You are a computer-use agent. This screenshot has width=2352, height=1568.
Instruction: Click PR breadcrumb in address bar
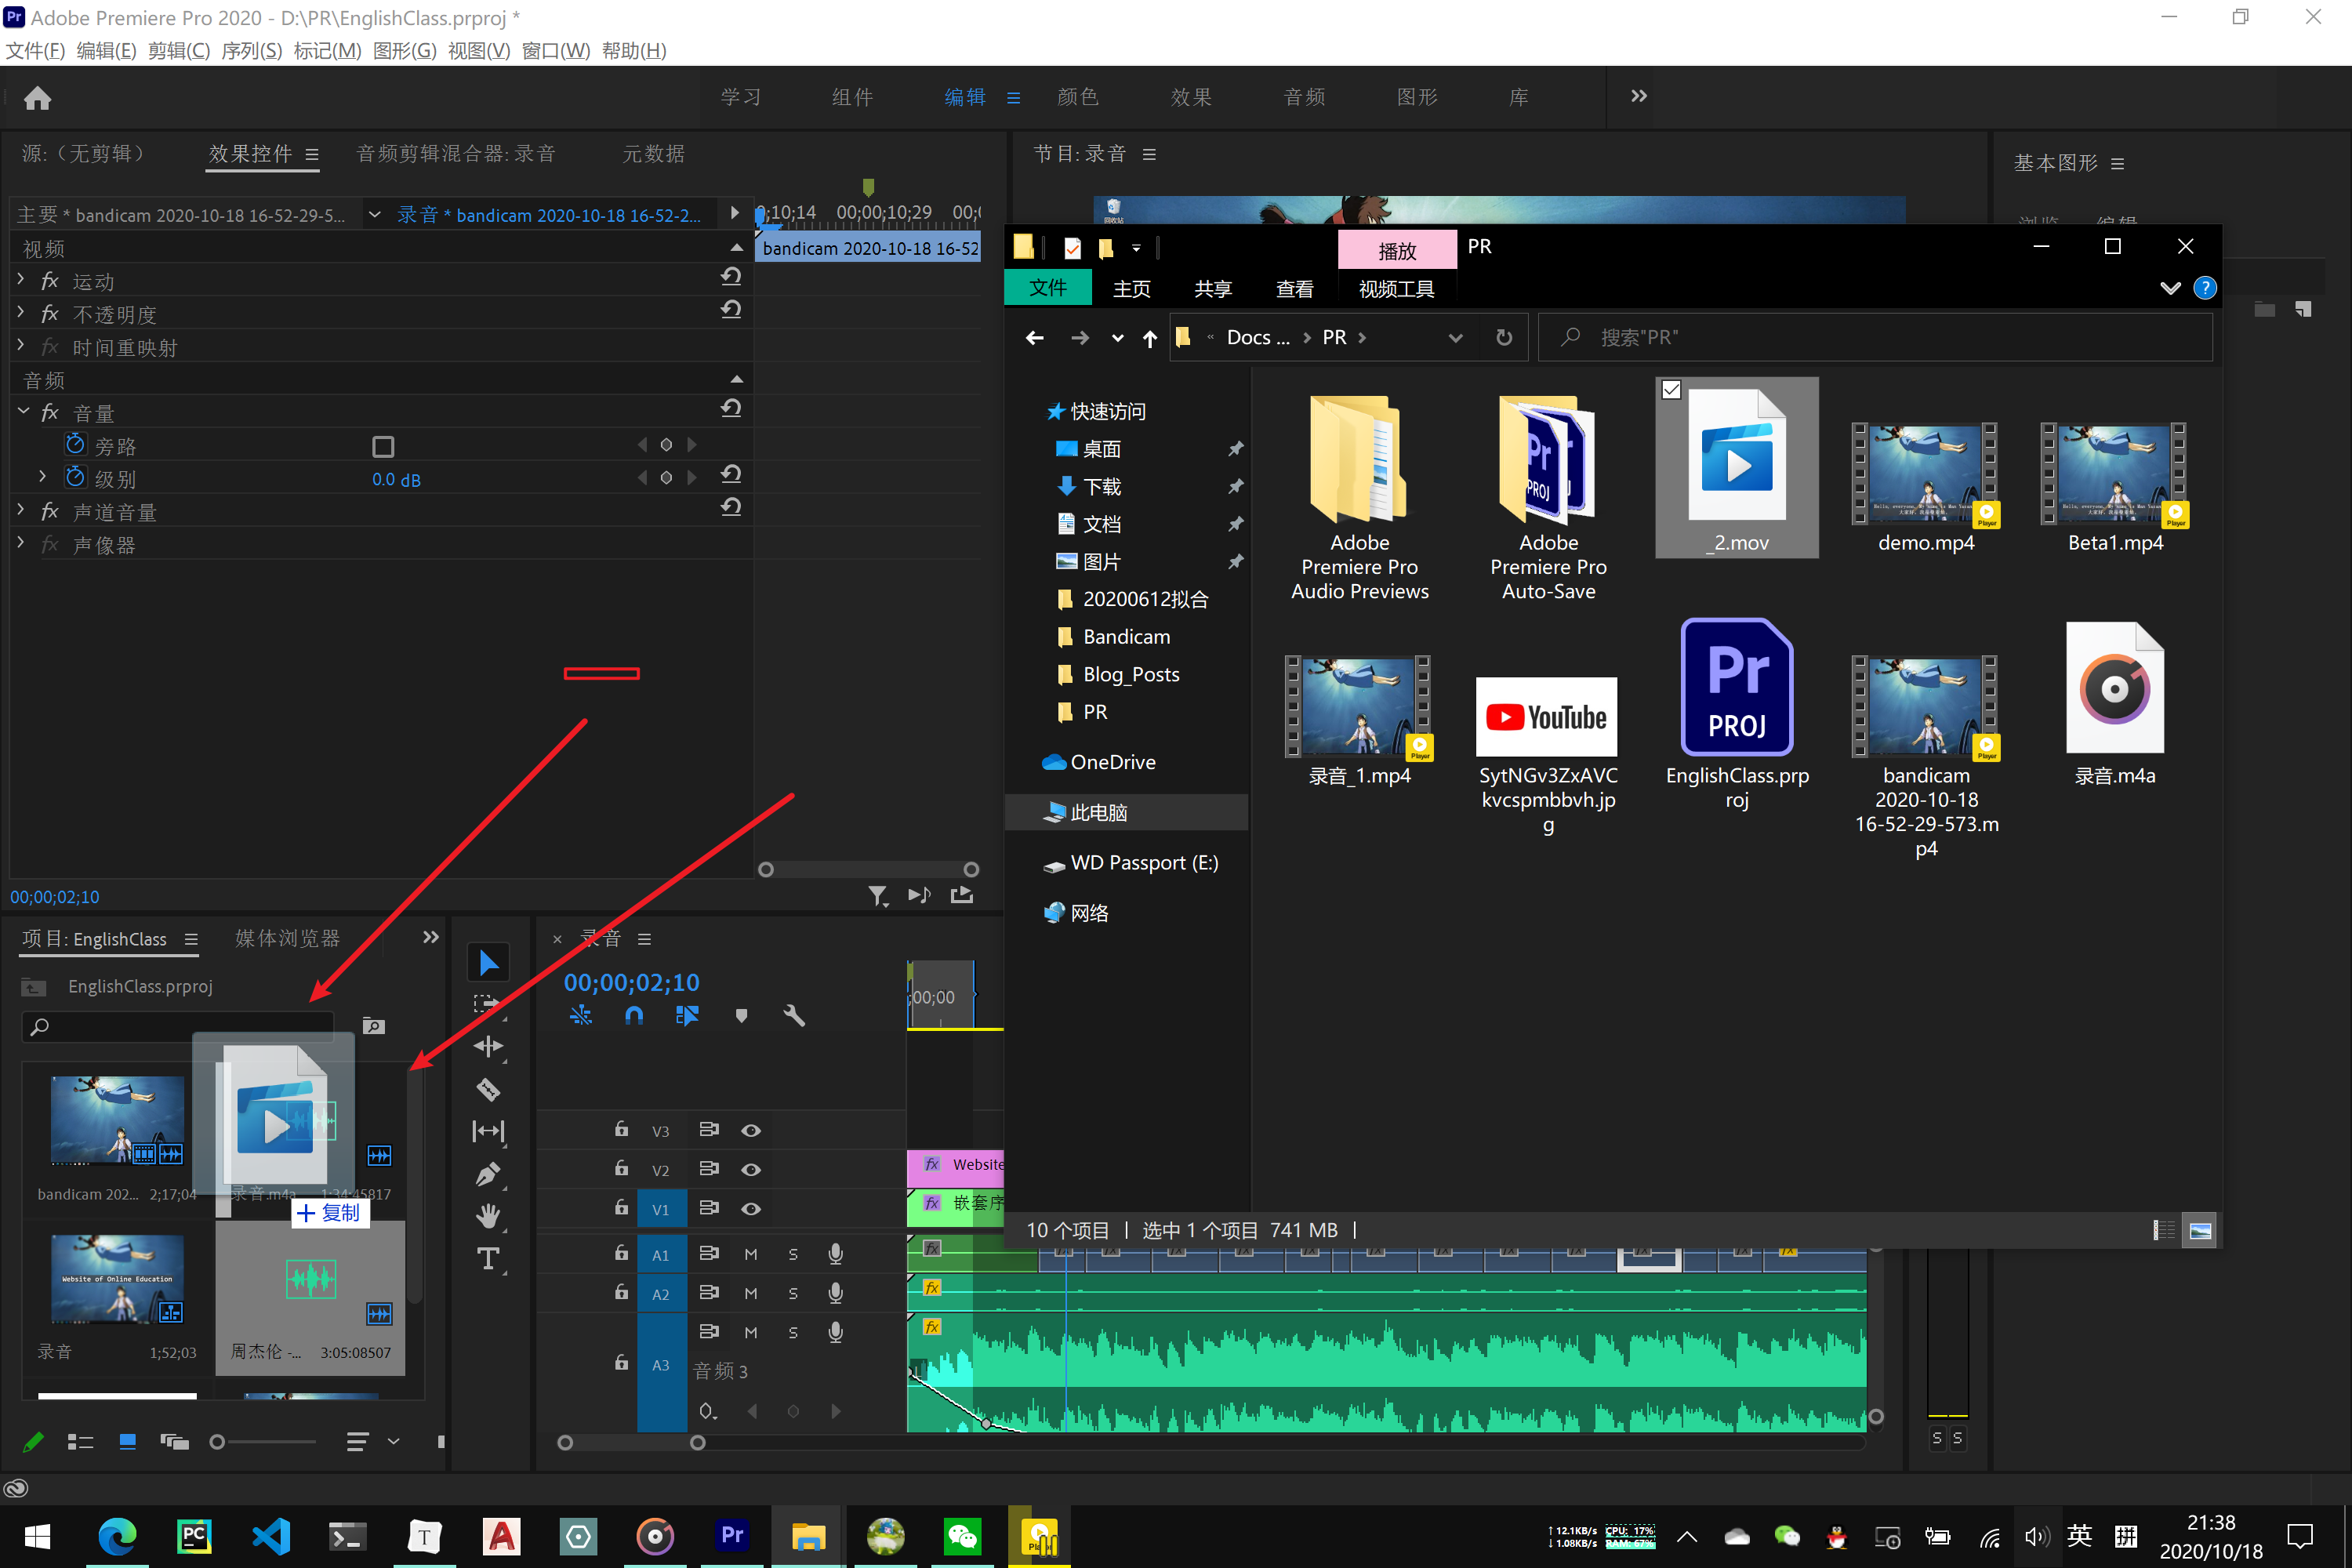tap(1334, 338)
